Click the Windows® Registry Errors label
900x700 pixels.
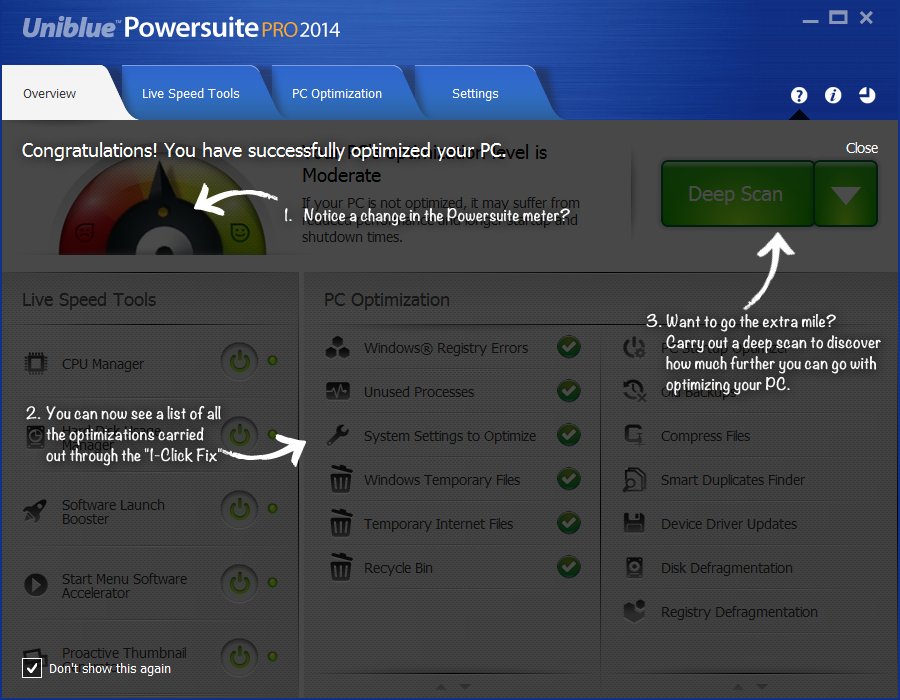(446, 348)
